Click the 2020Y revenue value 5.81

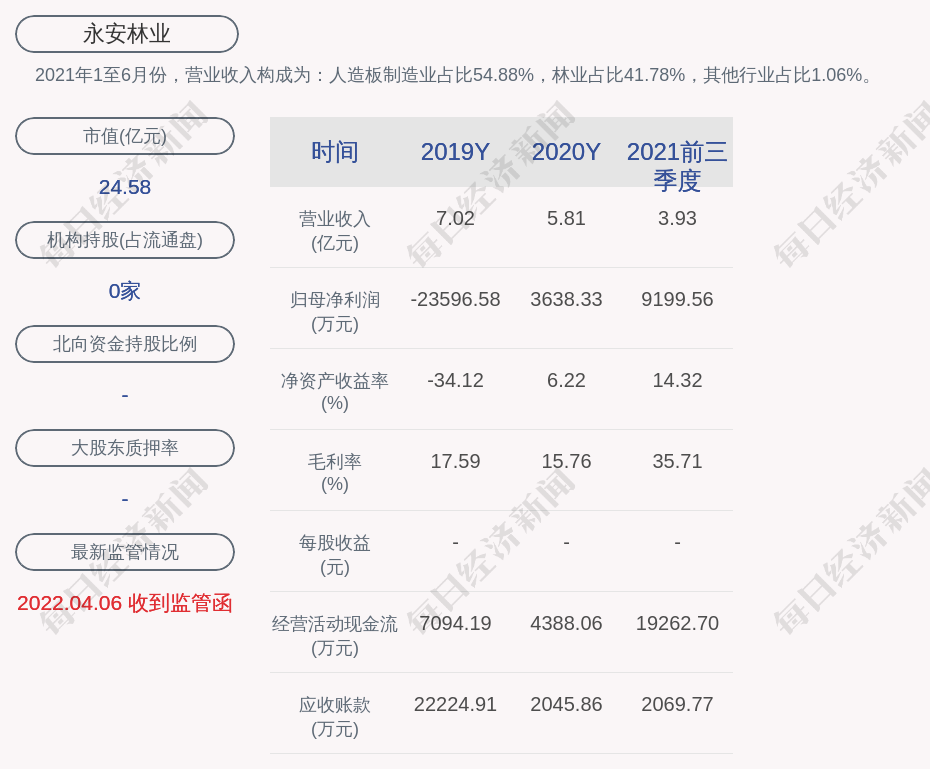point(566,218)
